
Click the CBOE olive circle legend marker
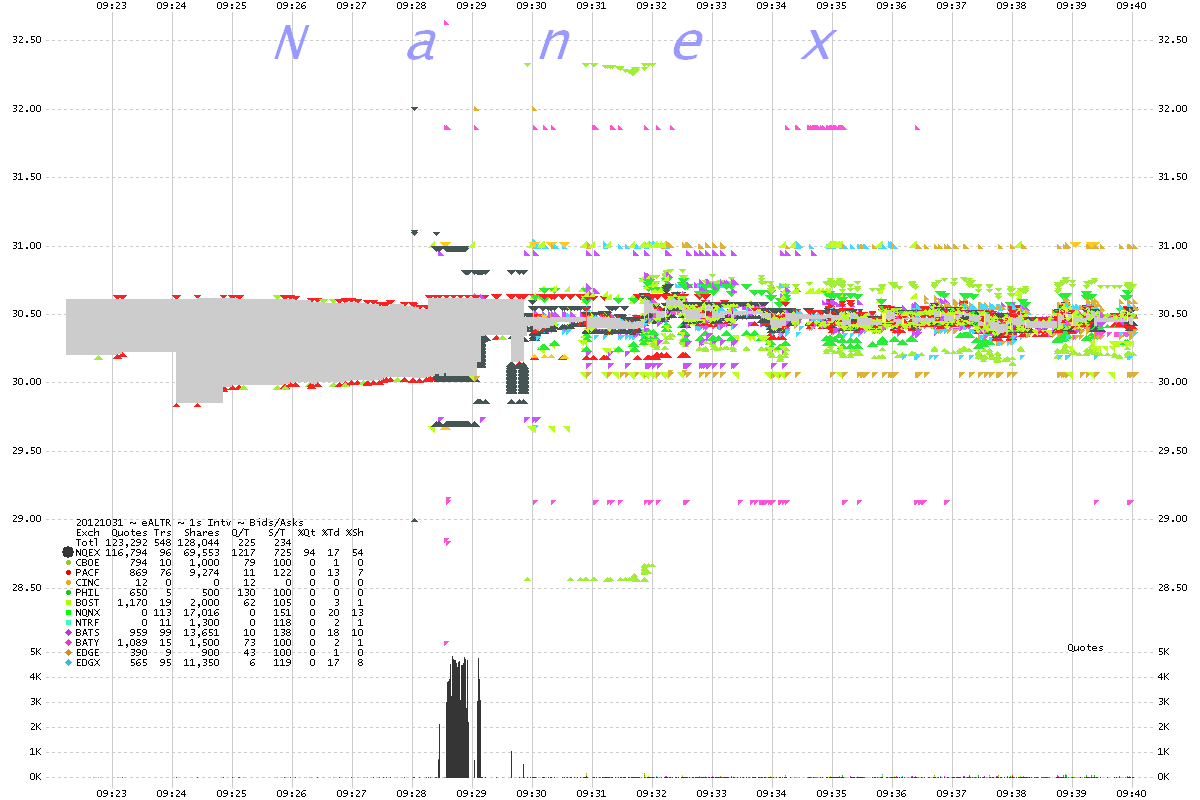coord(68,562)
